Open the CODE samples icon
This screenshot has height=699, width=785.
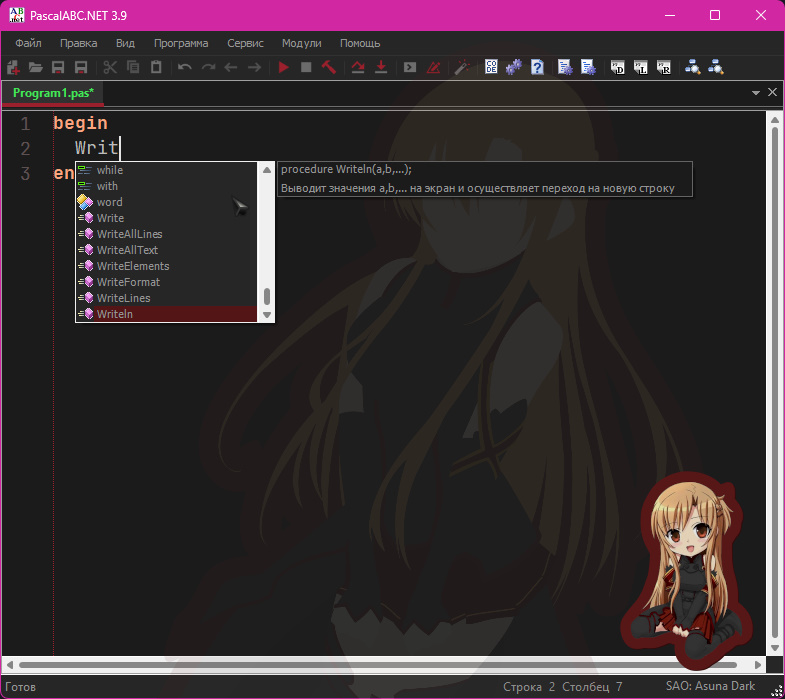[492, 67]
